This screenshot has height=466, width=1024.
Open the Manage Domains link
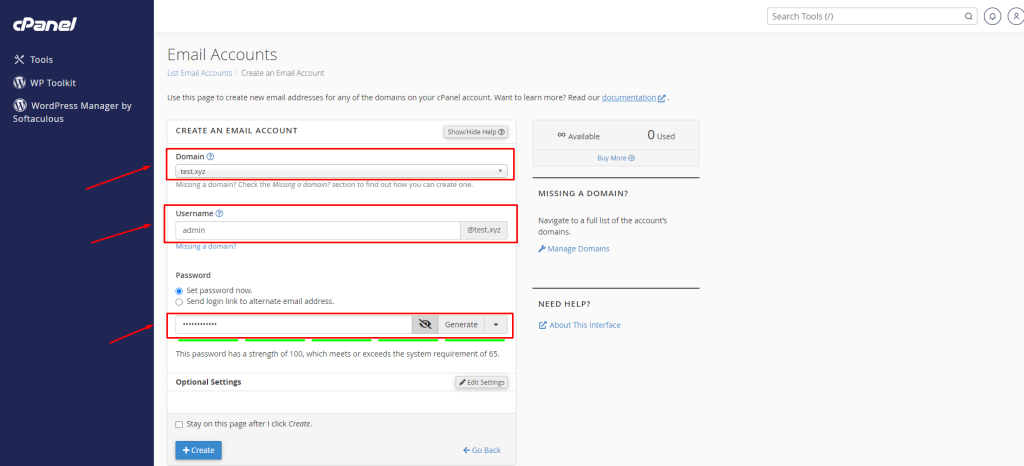(578, 248)
